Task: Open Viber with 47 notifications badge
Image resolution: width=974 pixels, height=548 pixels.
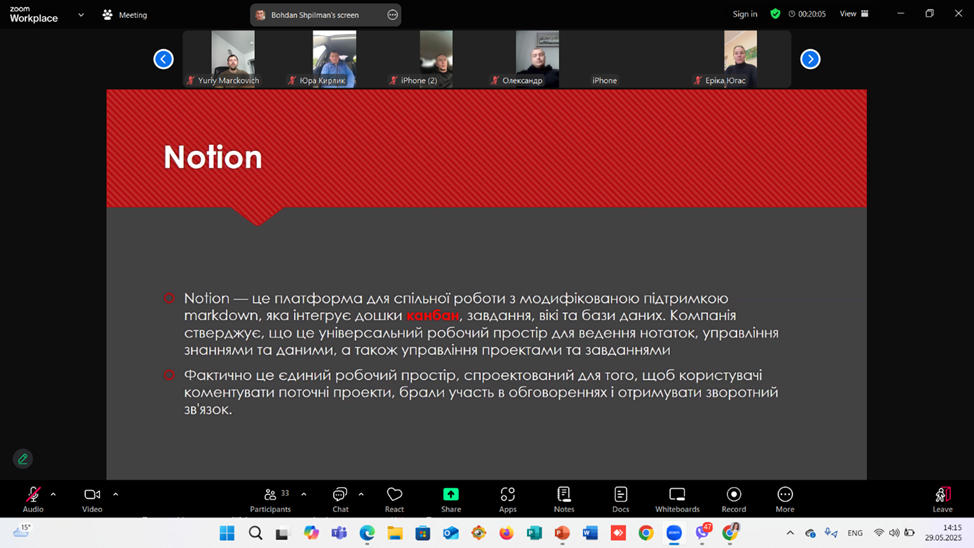Action: point(703,532)
